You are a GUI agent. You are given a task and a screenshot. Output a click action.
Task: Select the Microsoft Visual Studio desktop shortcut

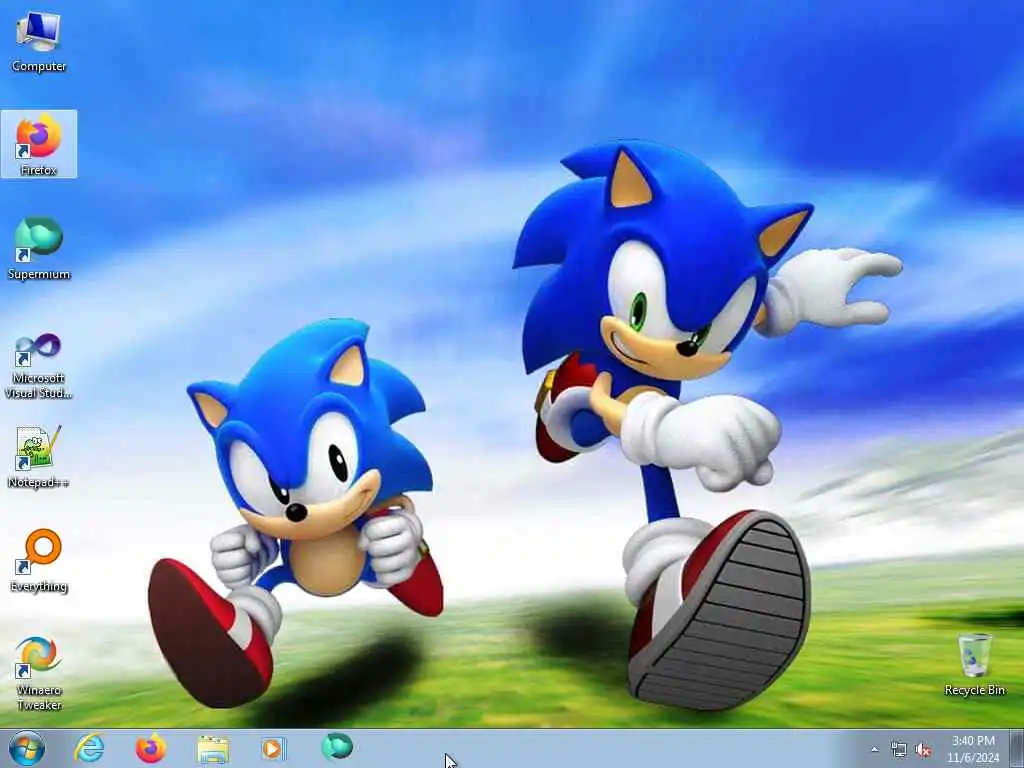point(39,366)
